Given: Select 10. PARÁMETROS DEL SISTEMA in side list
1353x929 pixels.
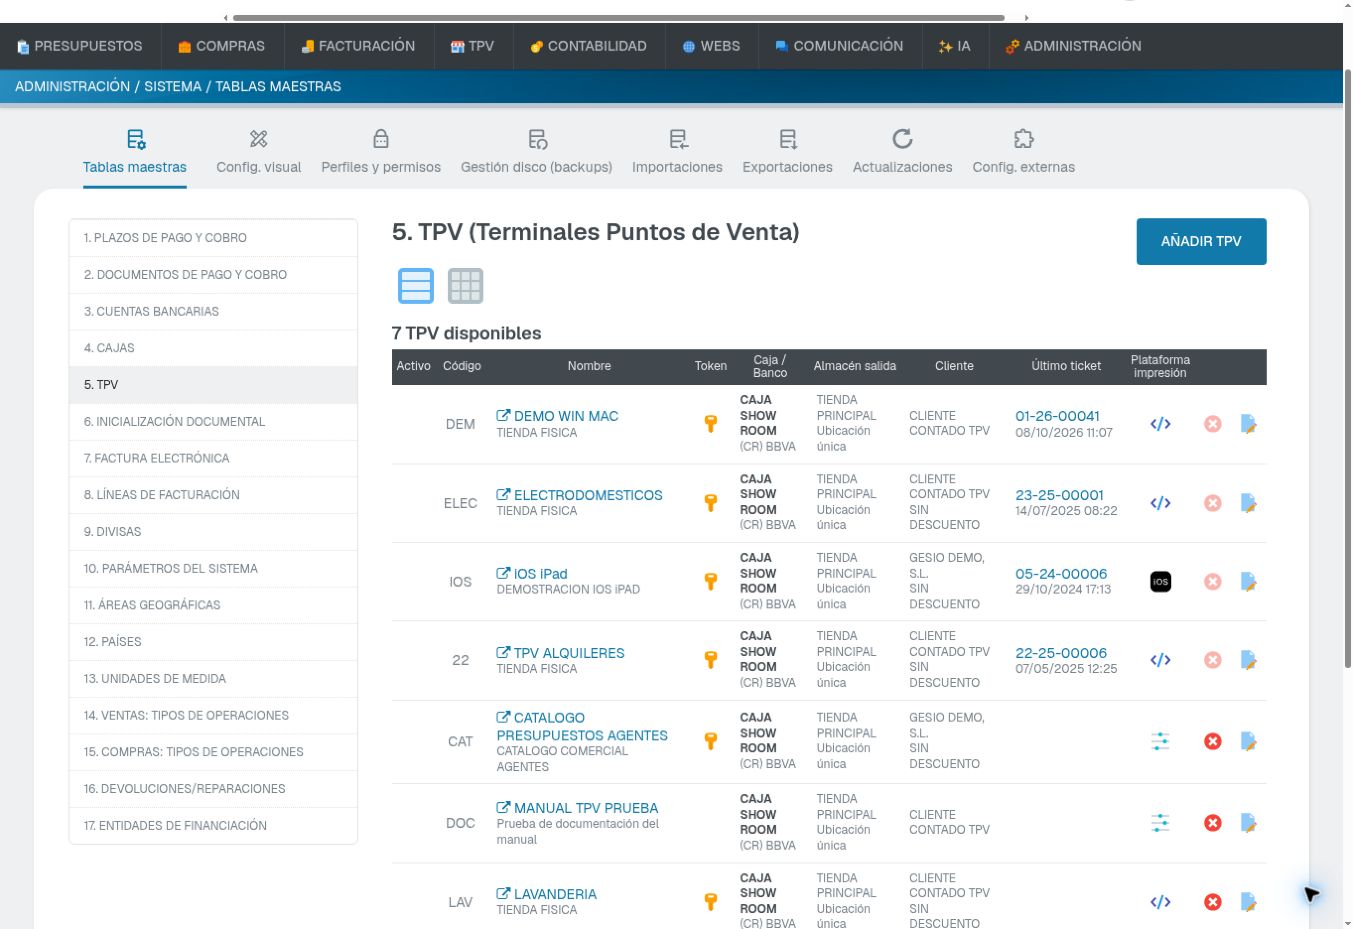Looking at the screenshot, I should pyautogui.click(x=213, y=568).
